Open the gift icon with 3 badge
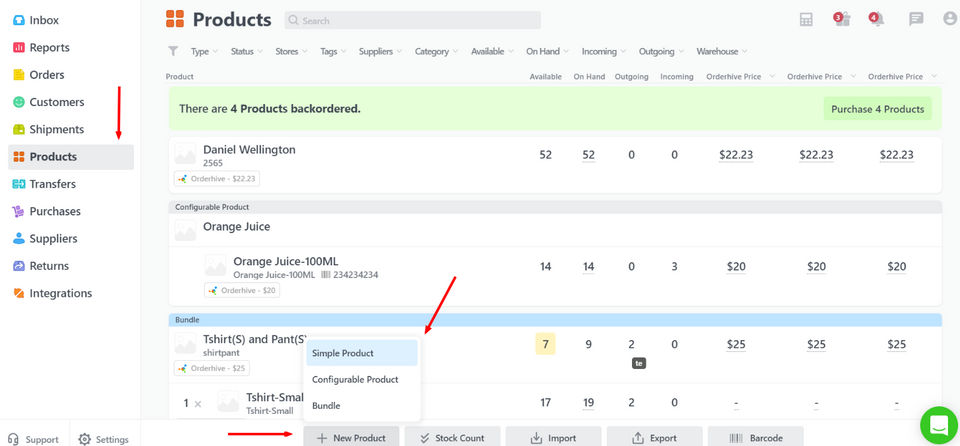This screenshot has height=446, width=960. click(841, 19)
